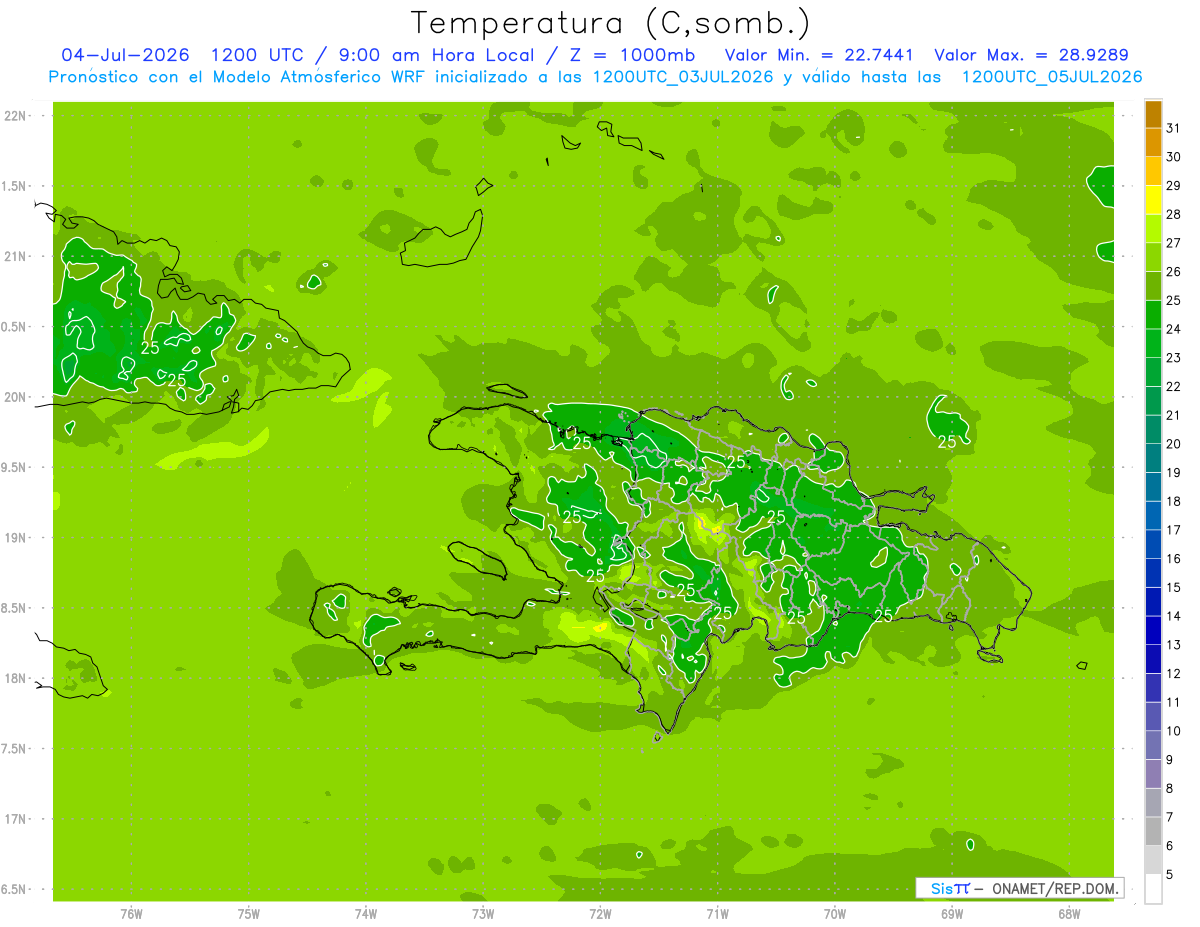The image size is (1200, 927).
Task: Click colorbar label '22'
Action: (1174, 386)
